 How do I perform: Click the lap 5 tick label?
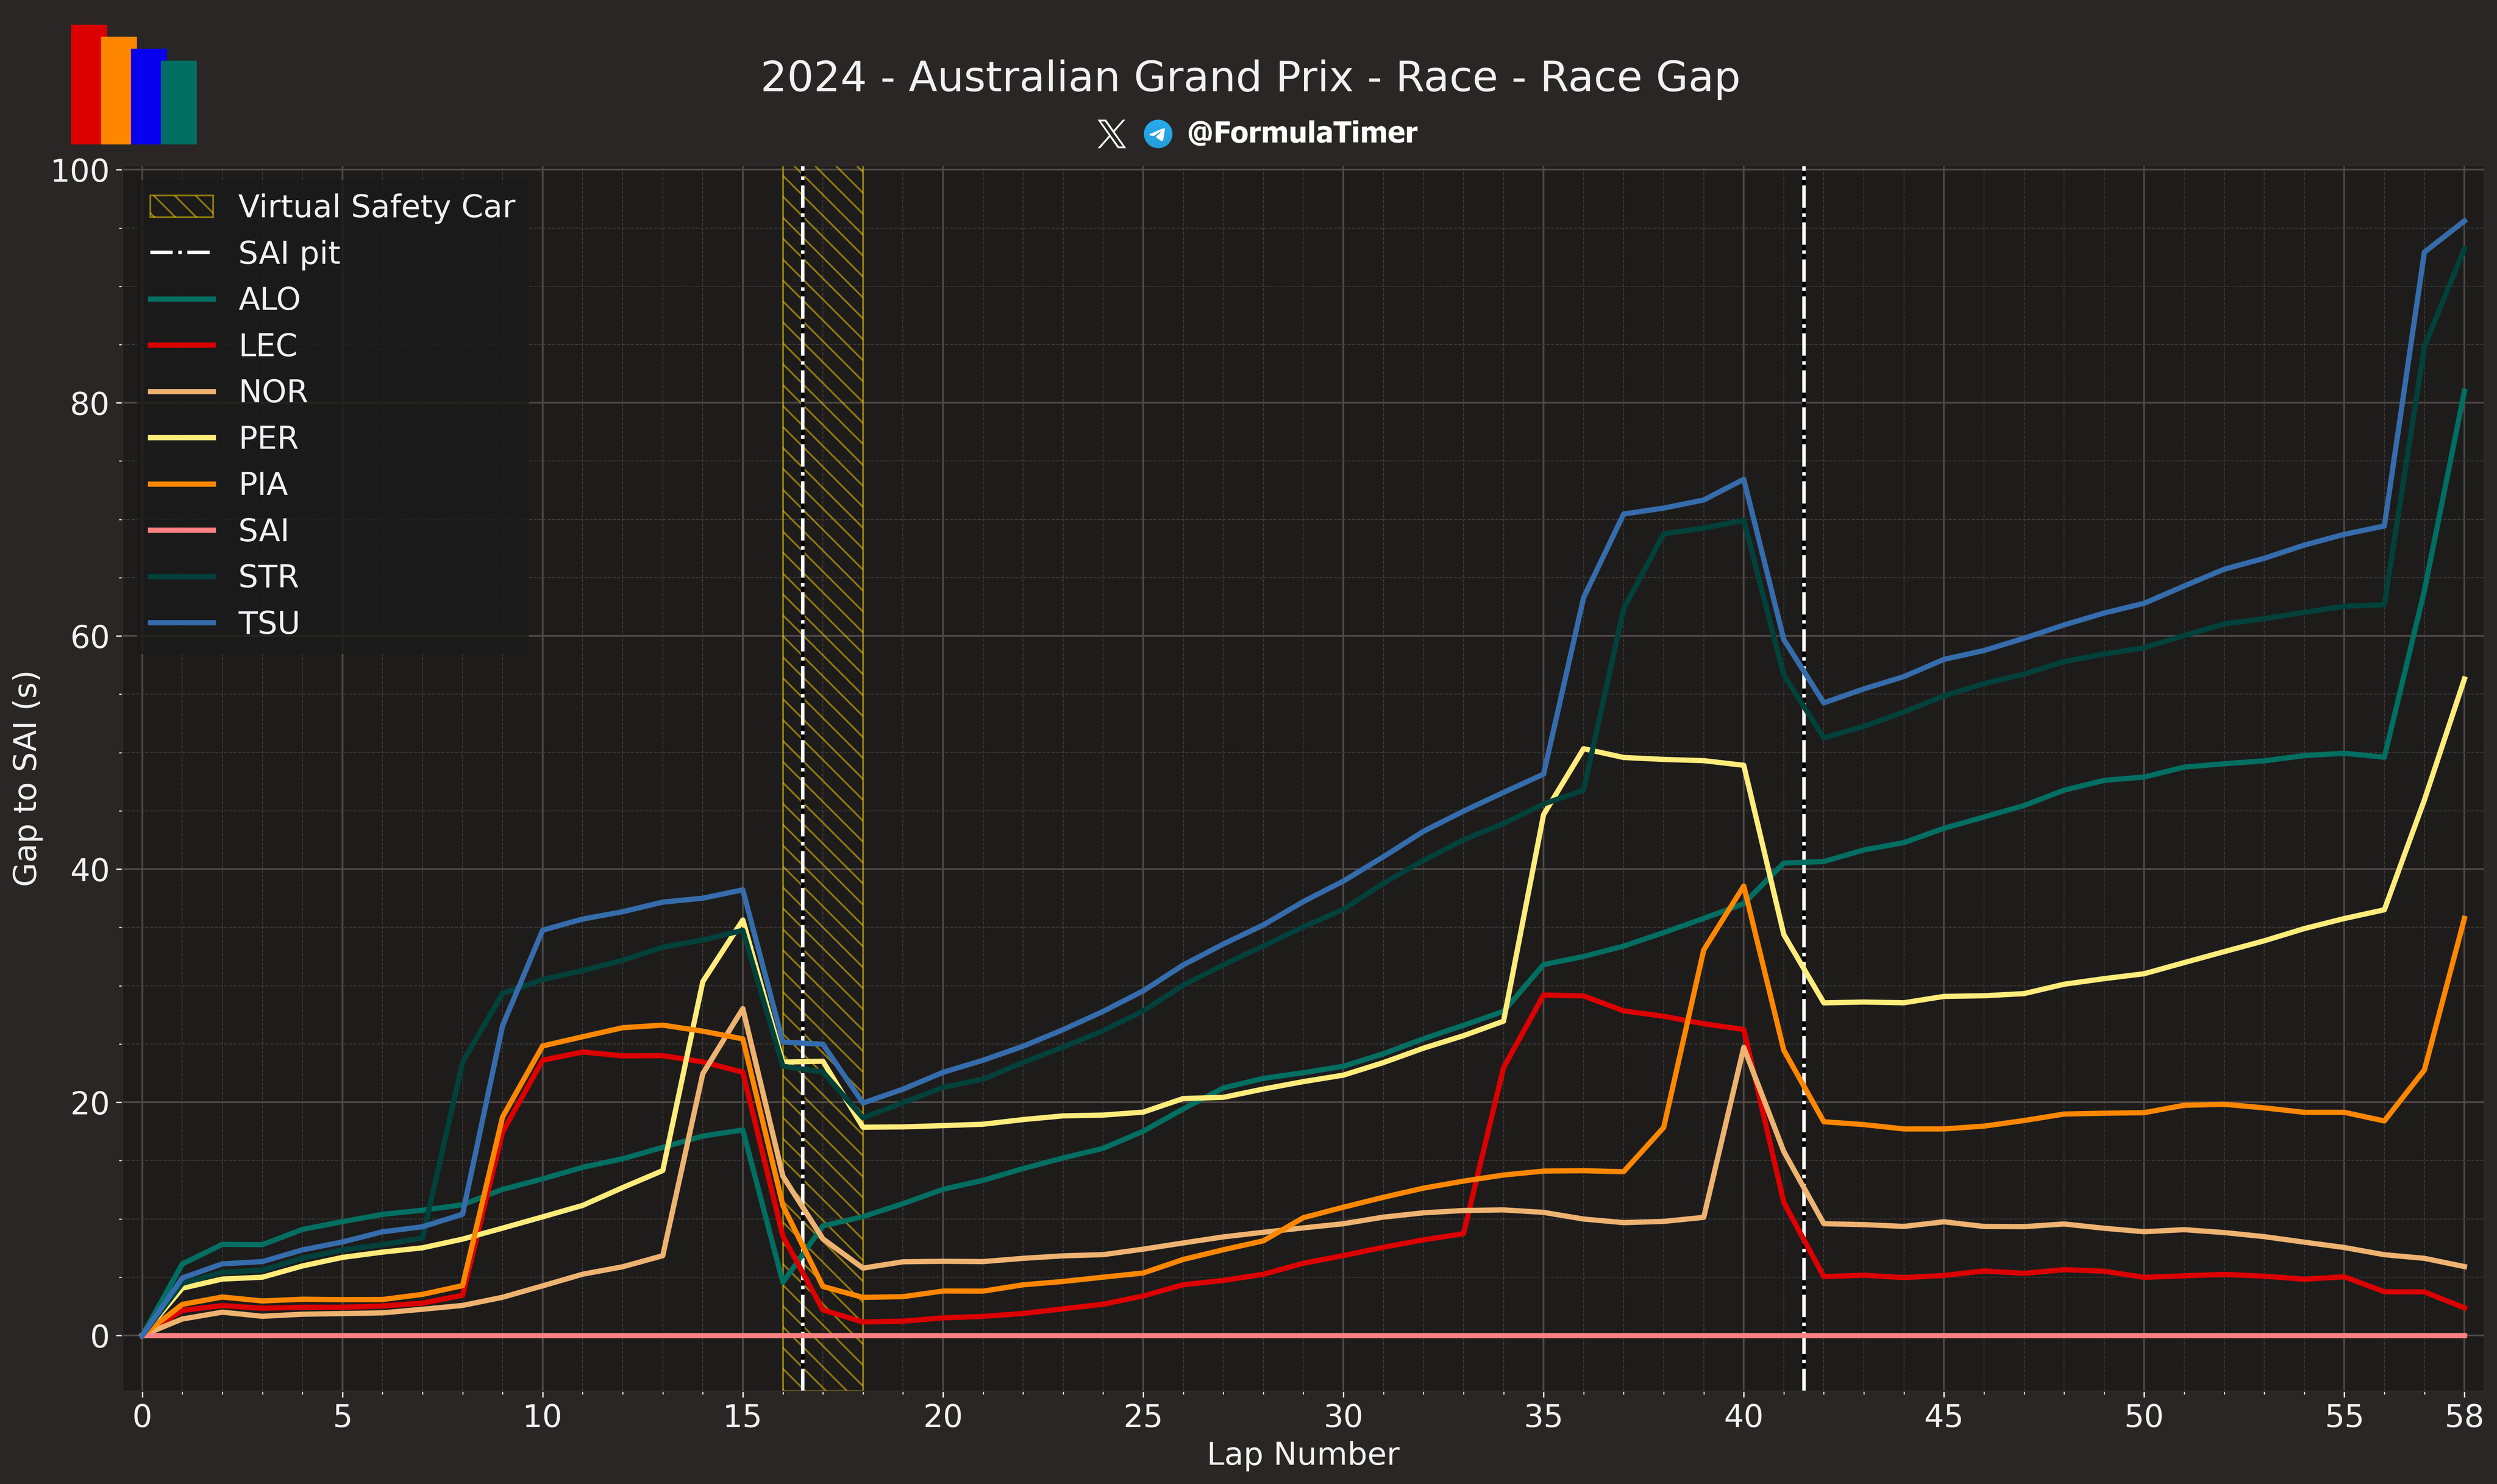[x=342, y=1416]
